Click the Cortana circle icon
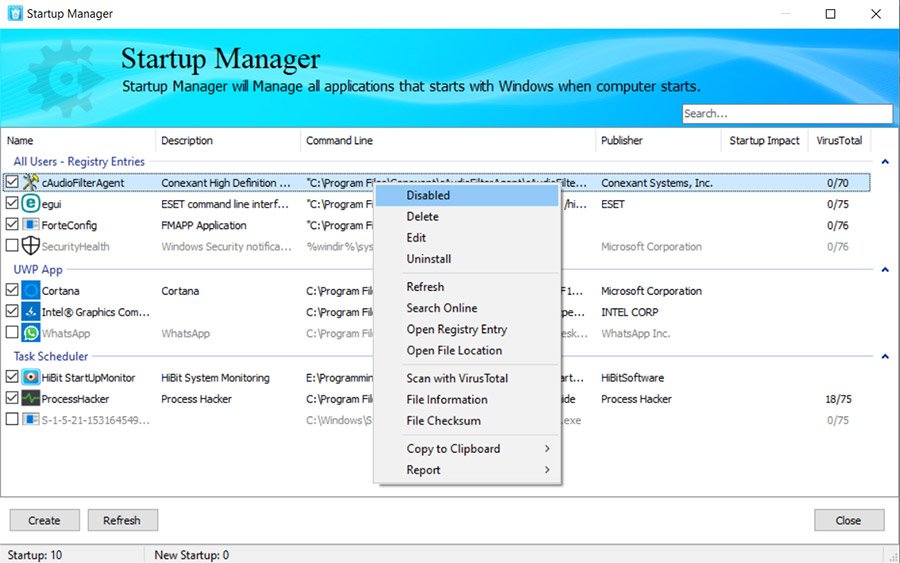900x563 pixels. coord(30,290)
